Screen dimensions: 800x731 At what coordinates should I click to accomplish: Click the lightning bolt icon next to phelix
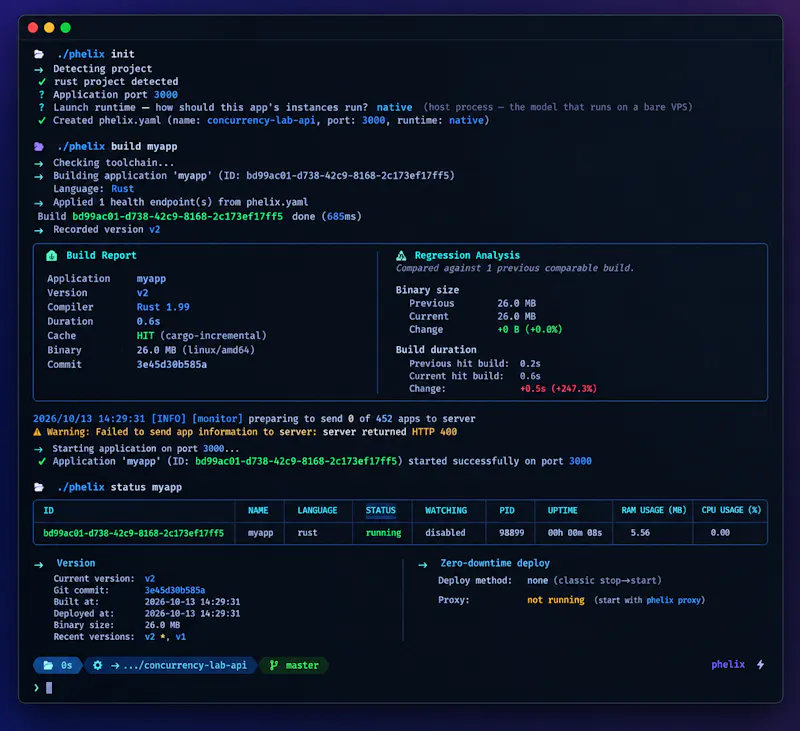pyautogui.click(x=760, y=665)
